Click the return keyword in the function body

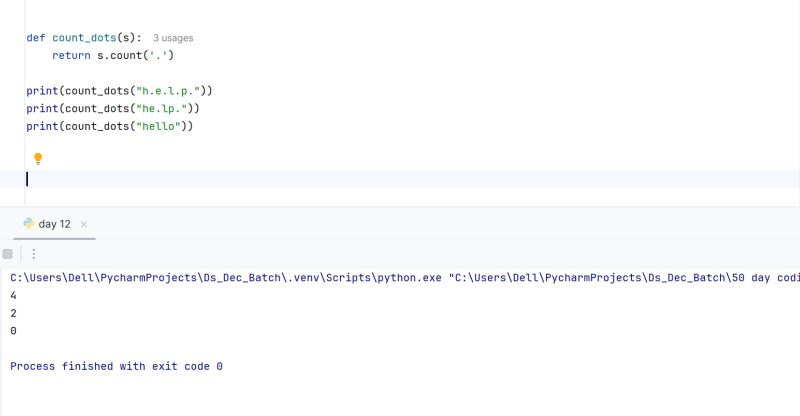pyautogui.click(x=71, y=55)
